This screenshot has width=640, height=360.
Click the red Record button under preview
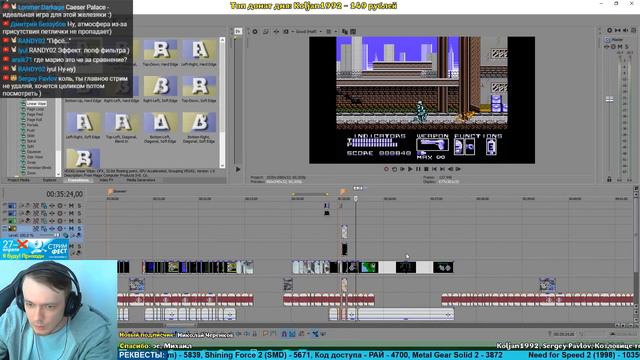coord(386,169)
